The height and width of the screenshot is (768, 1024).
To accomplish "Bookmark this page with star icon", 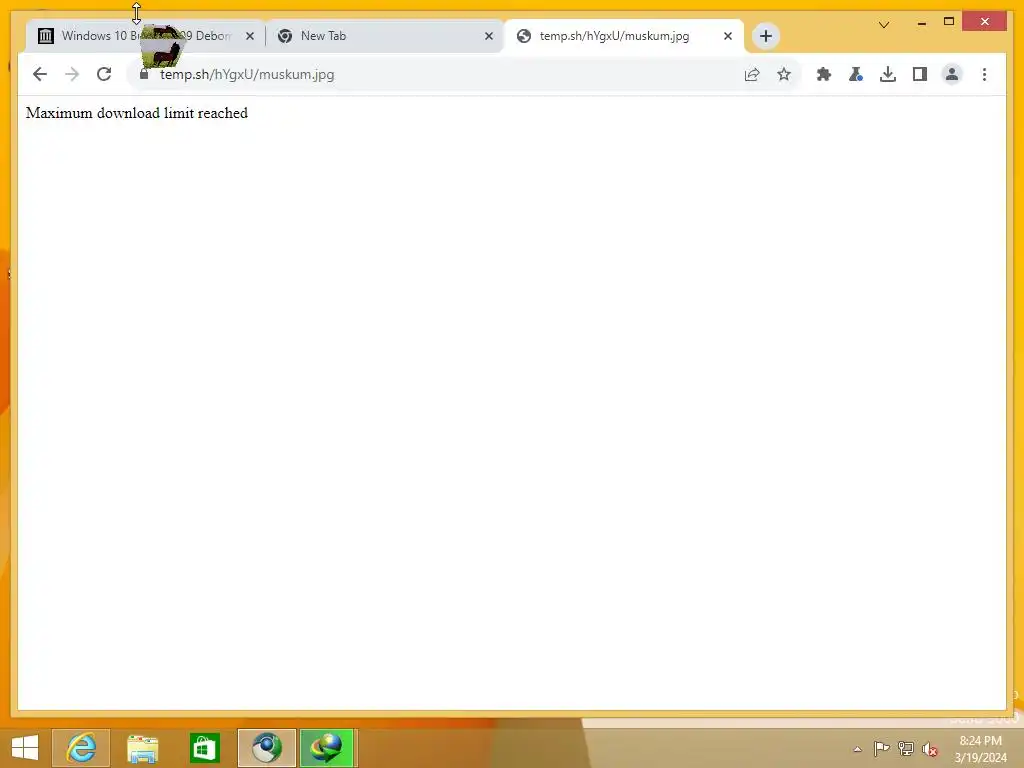I will pos(784,74).
